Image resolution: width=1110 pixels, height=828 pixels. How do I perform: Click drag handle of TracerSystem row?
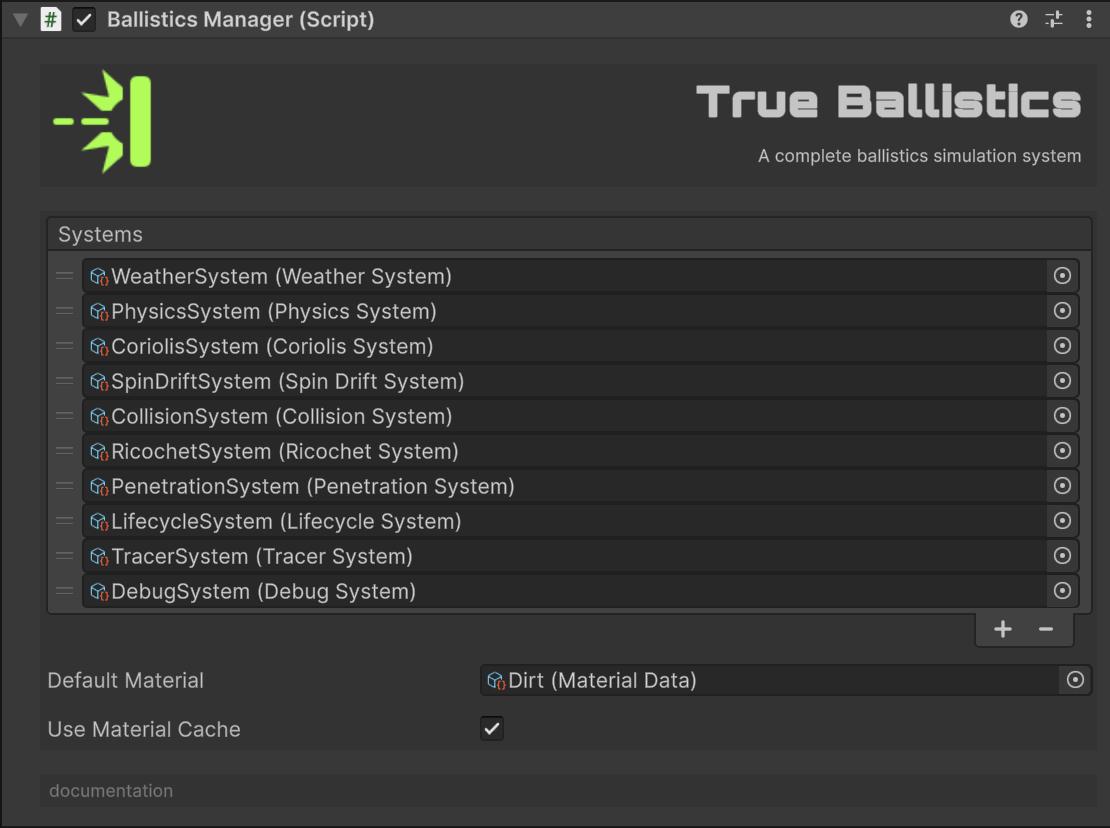coord(64,556)
